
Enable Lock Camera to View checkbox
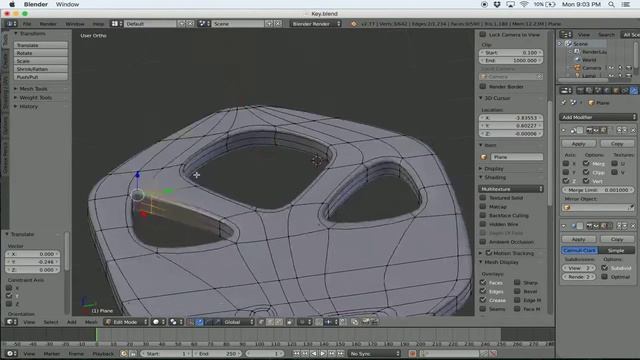coord(483,34)
